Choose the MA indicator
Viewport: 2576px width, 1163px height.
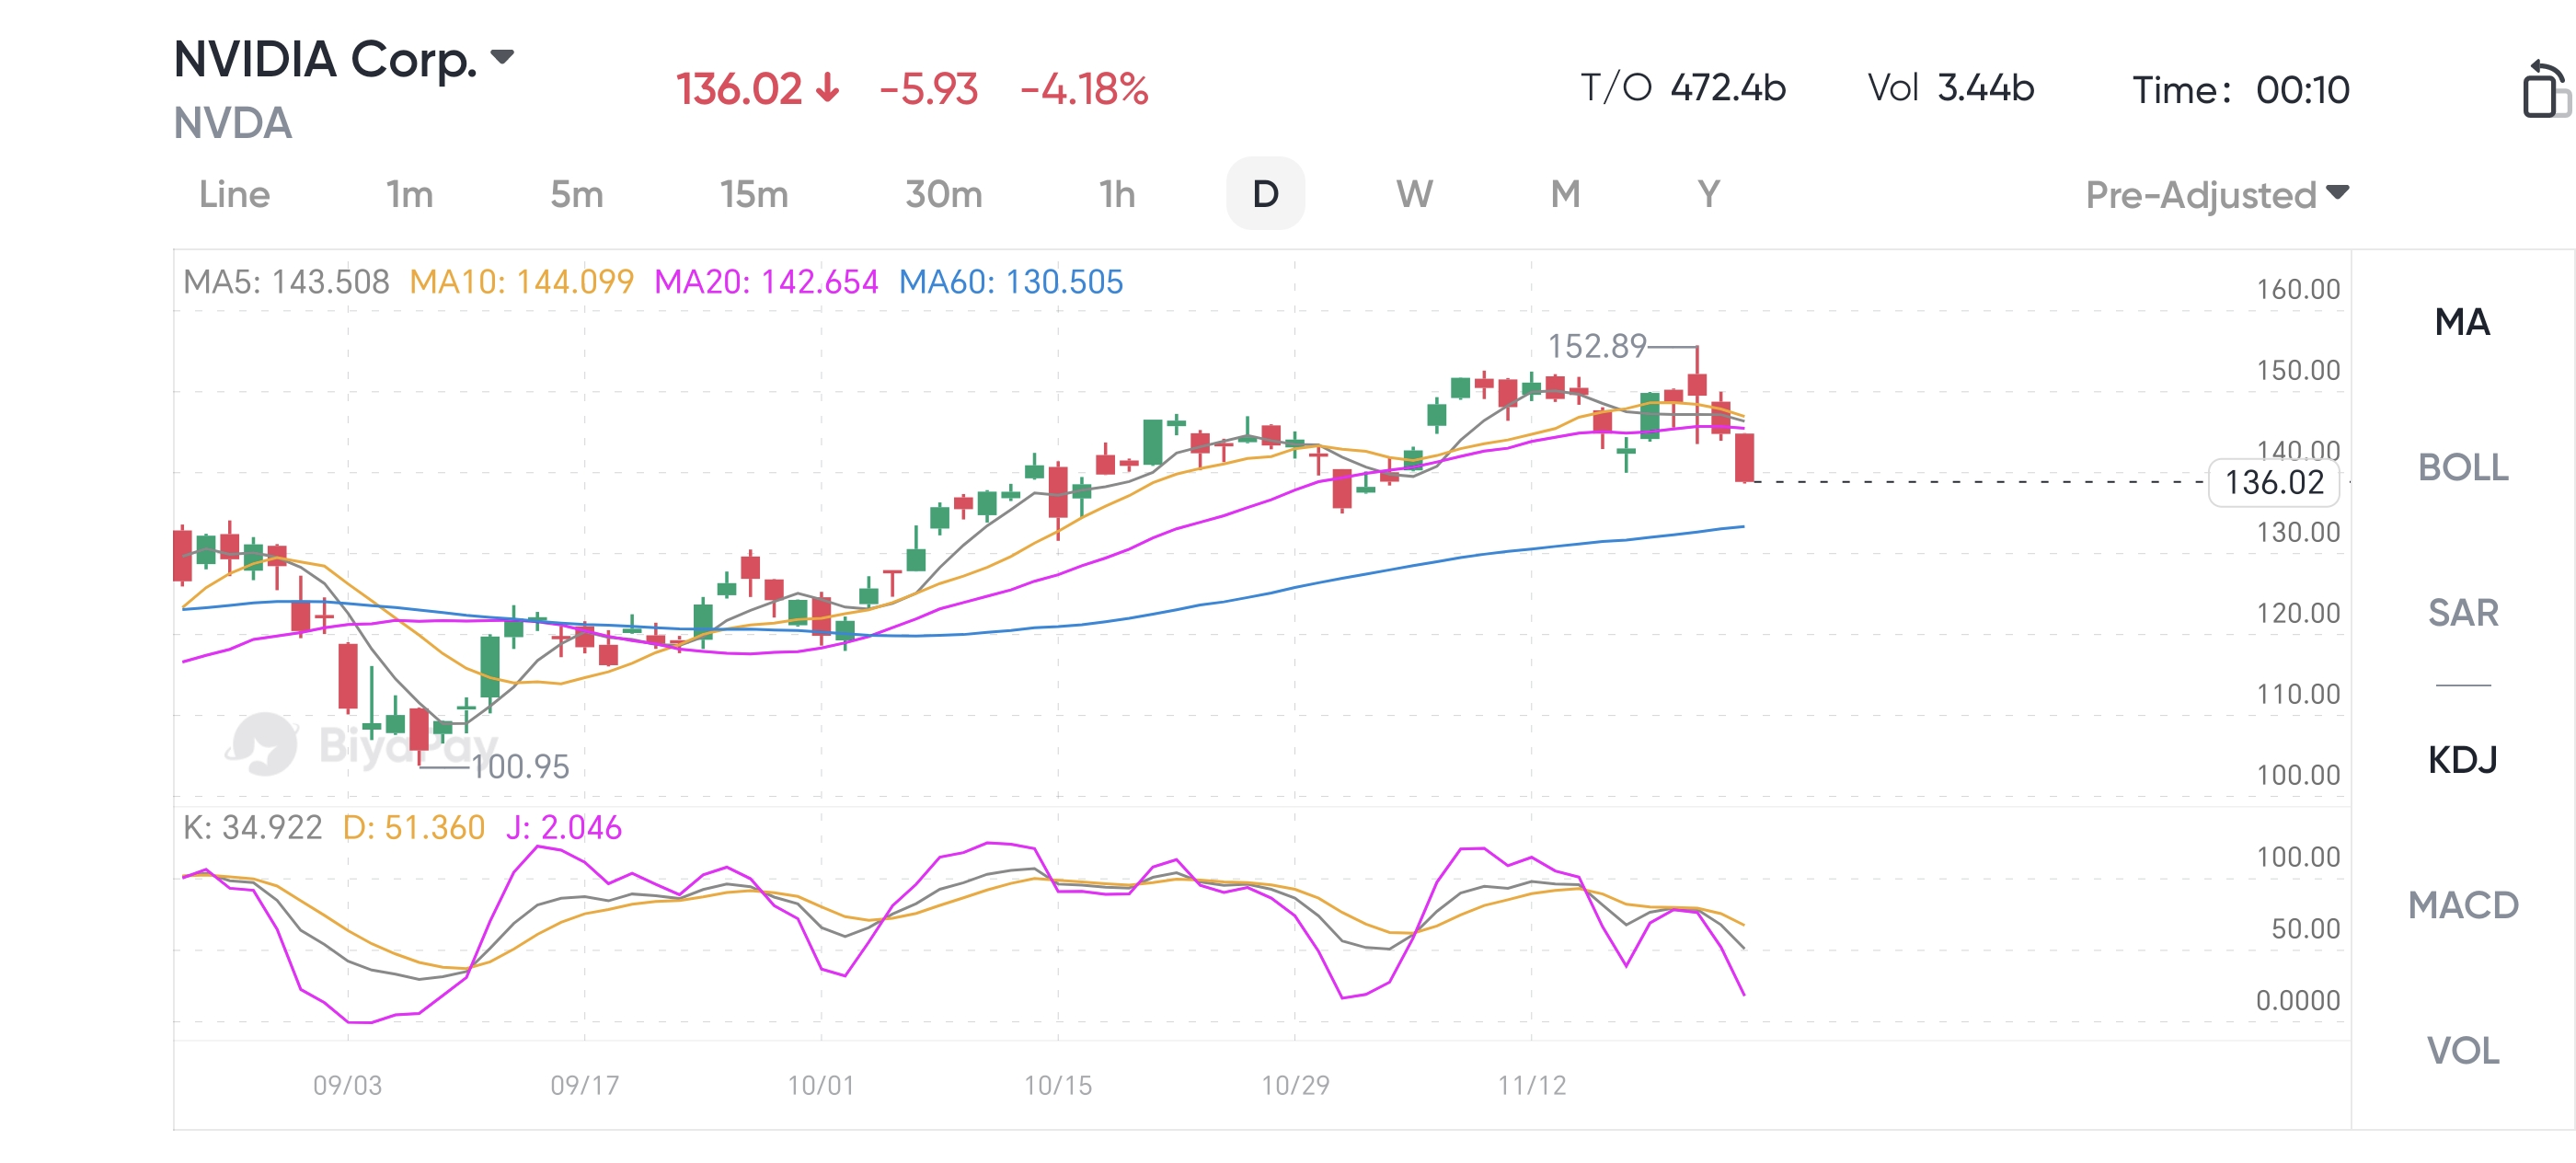pyautogui.click(x=2462, y=322)
